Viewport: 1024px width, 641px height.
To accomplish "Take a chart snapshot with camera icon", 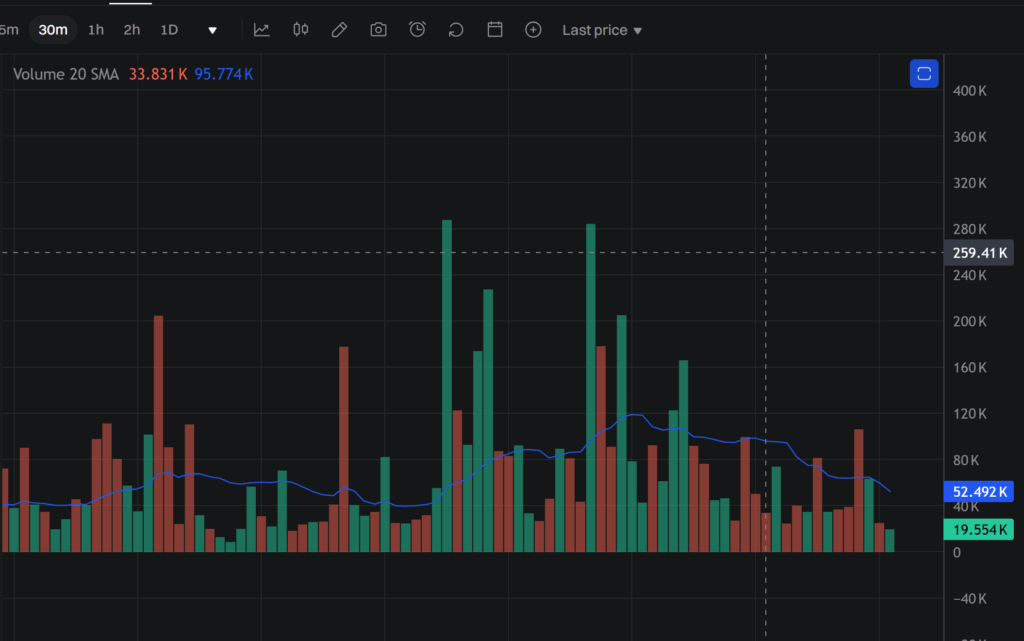I will point(378,30).
